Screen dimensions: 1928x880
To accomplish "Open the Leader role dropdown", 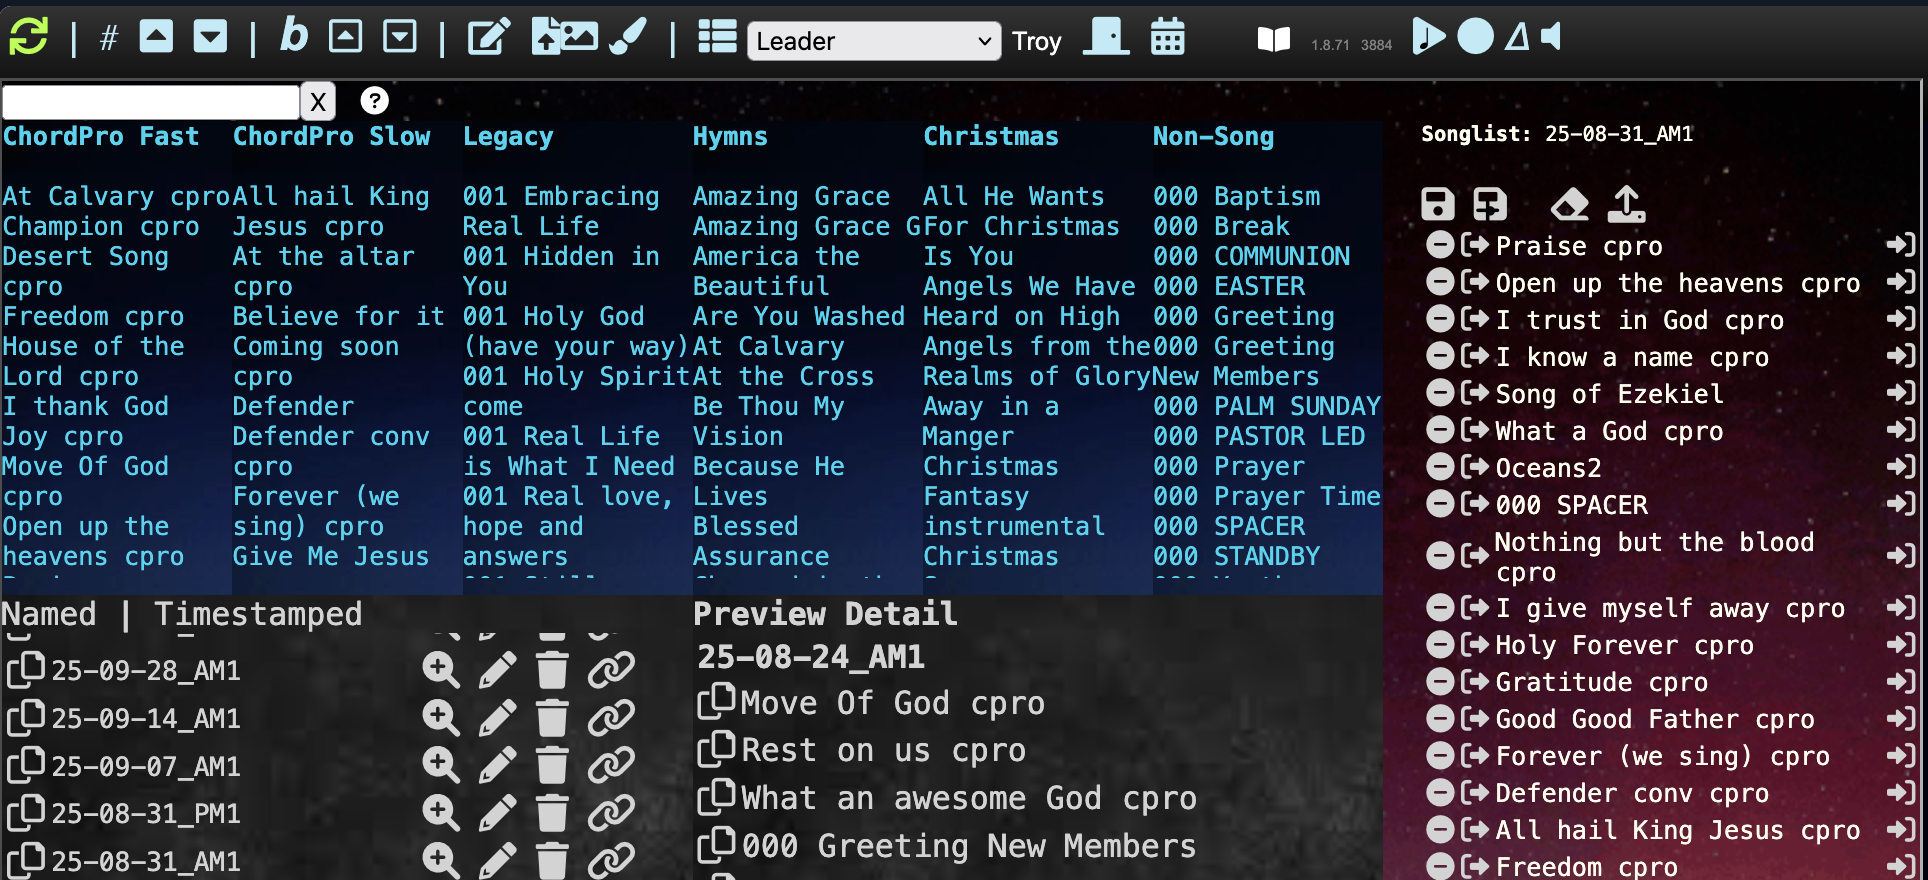I will (x=873, y=41).
